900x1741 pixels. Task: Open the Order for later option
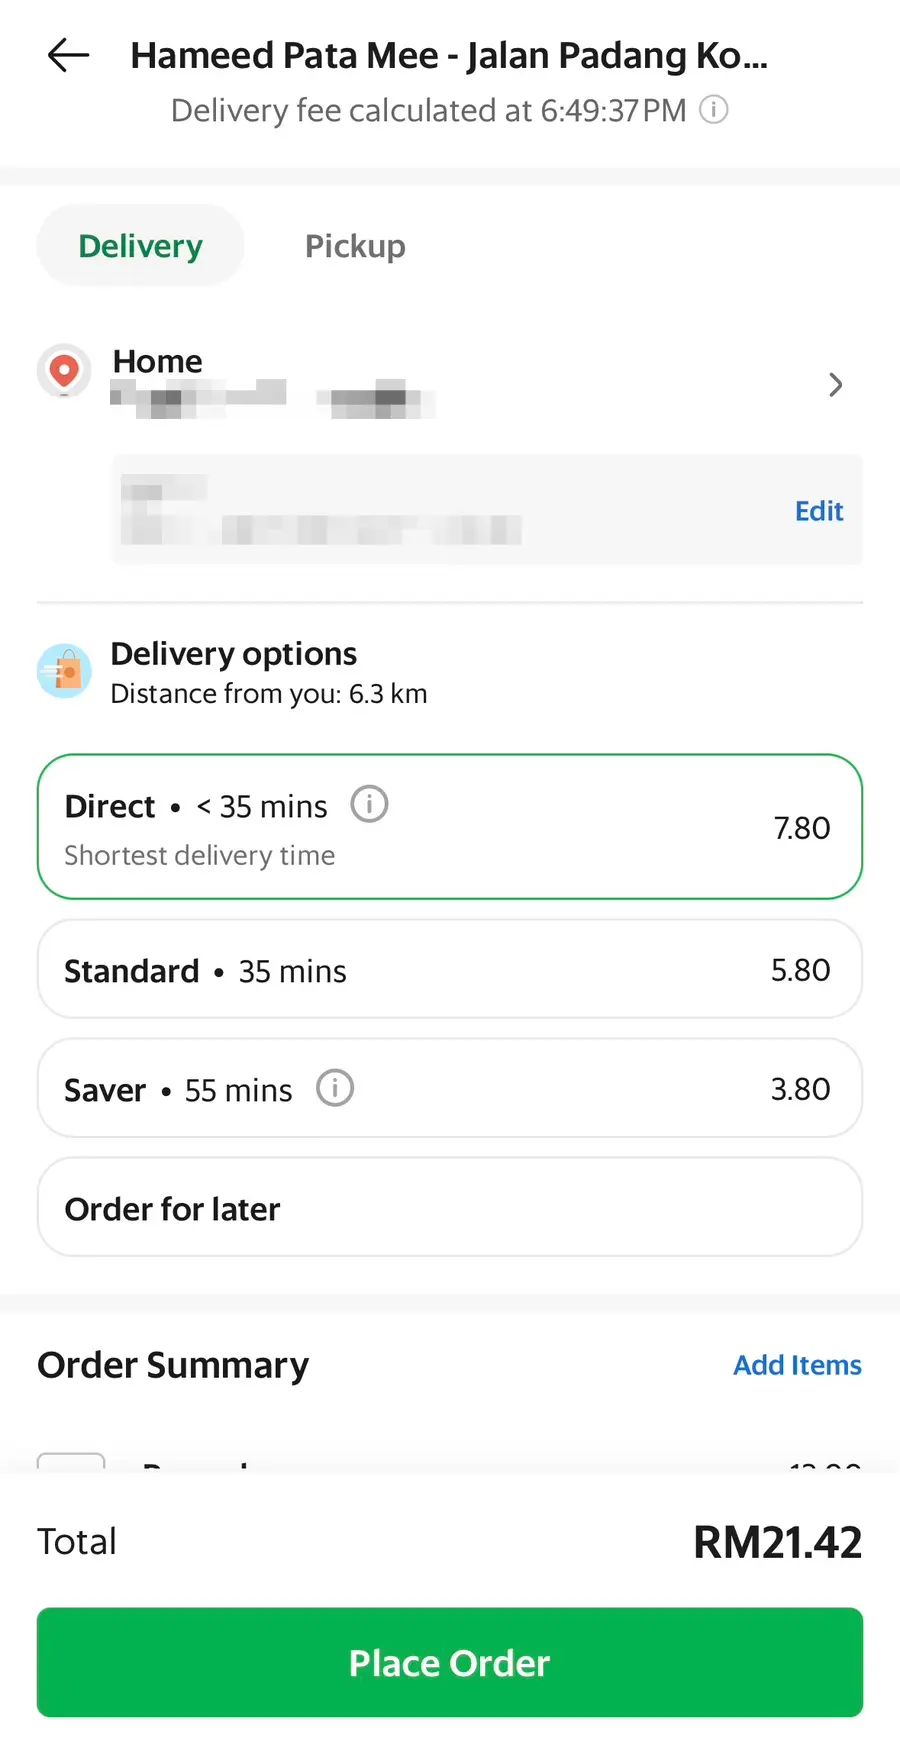450,1207
